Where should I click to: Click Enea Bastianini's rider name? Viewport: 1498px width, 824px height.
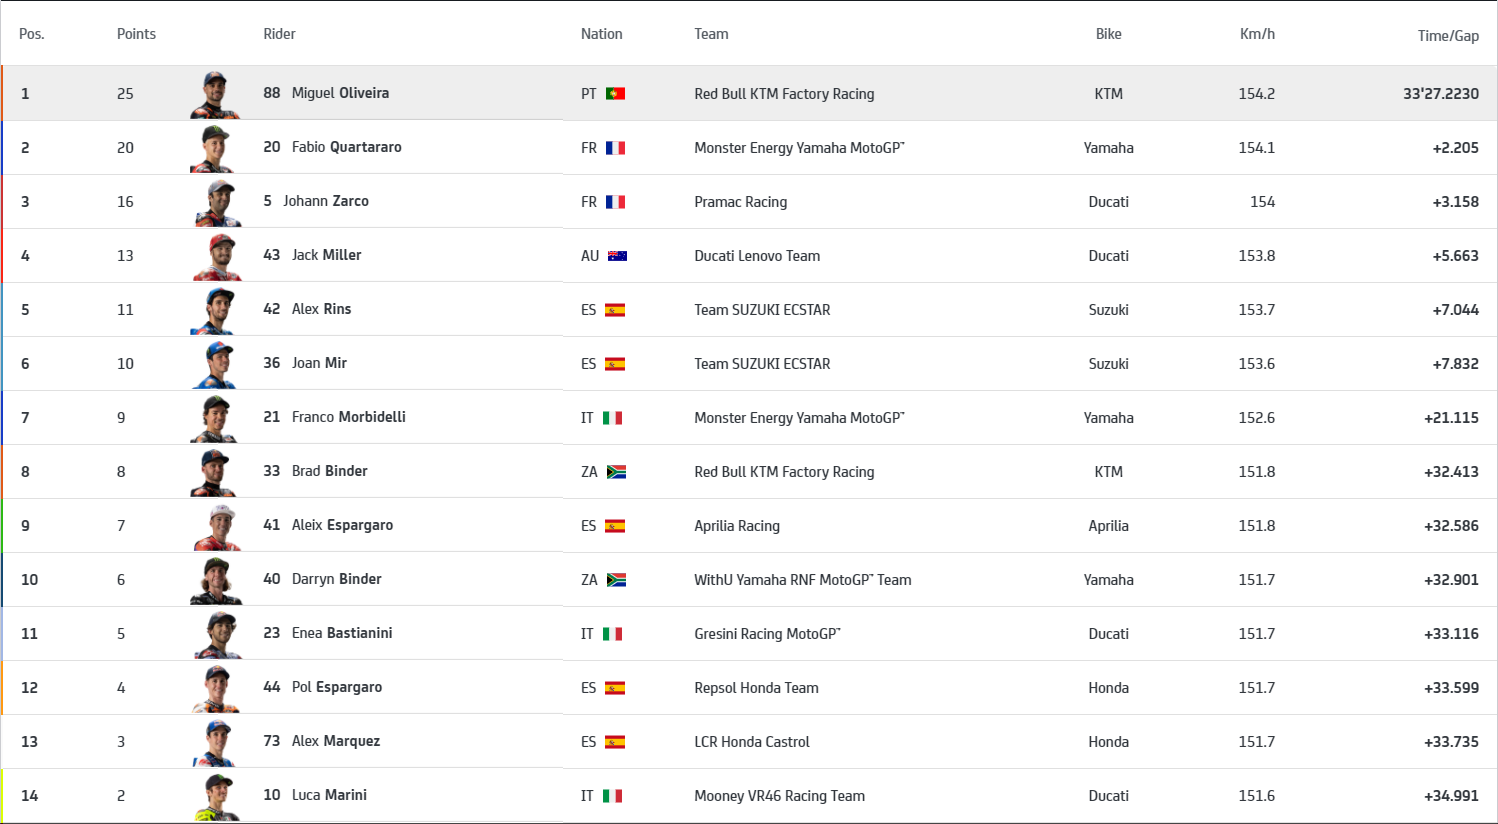tap(341, 633)
